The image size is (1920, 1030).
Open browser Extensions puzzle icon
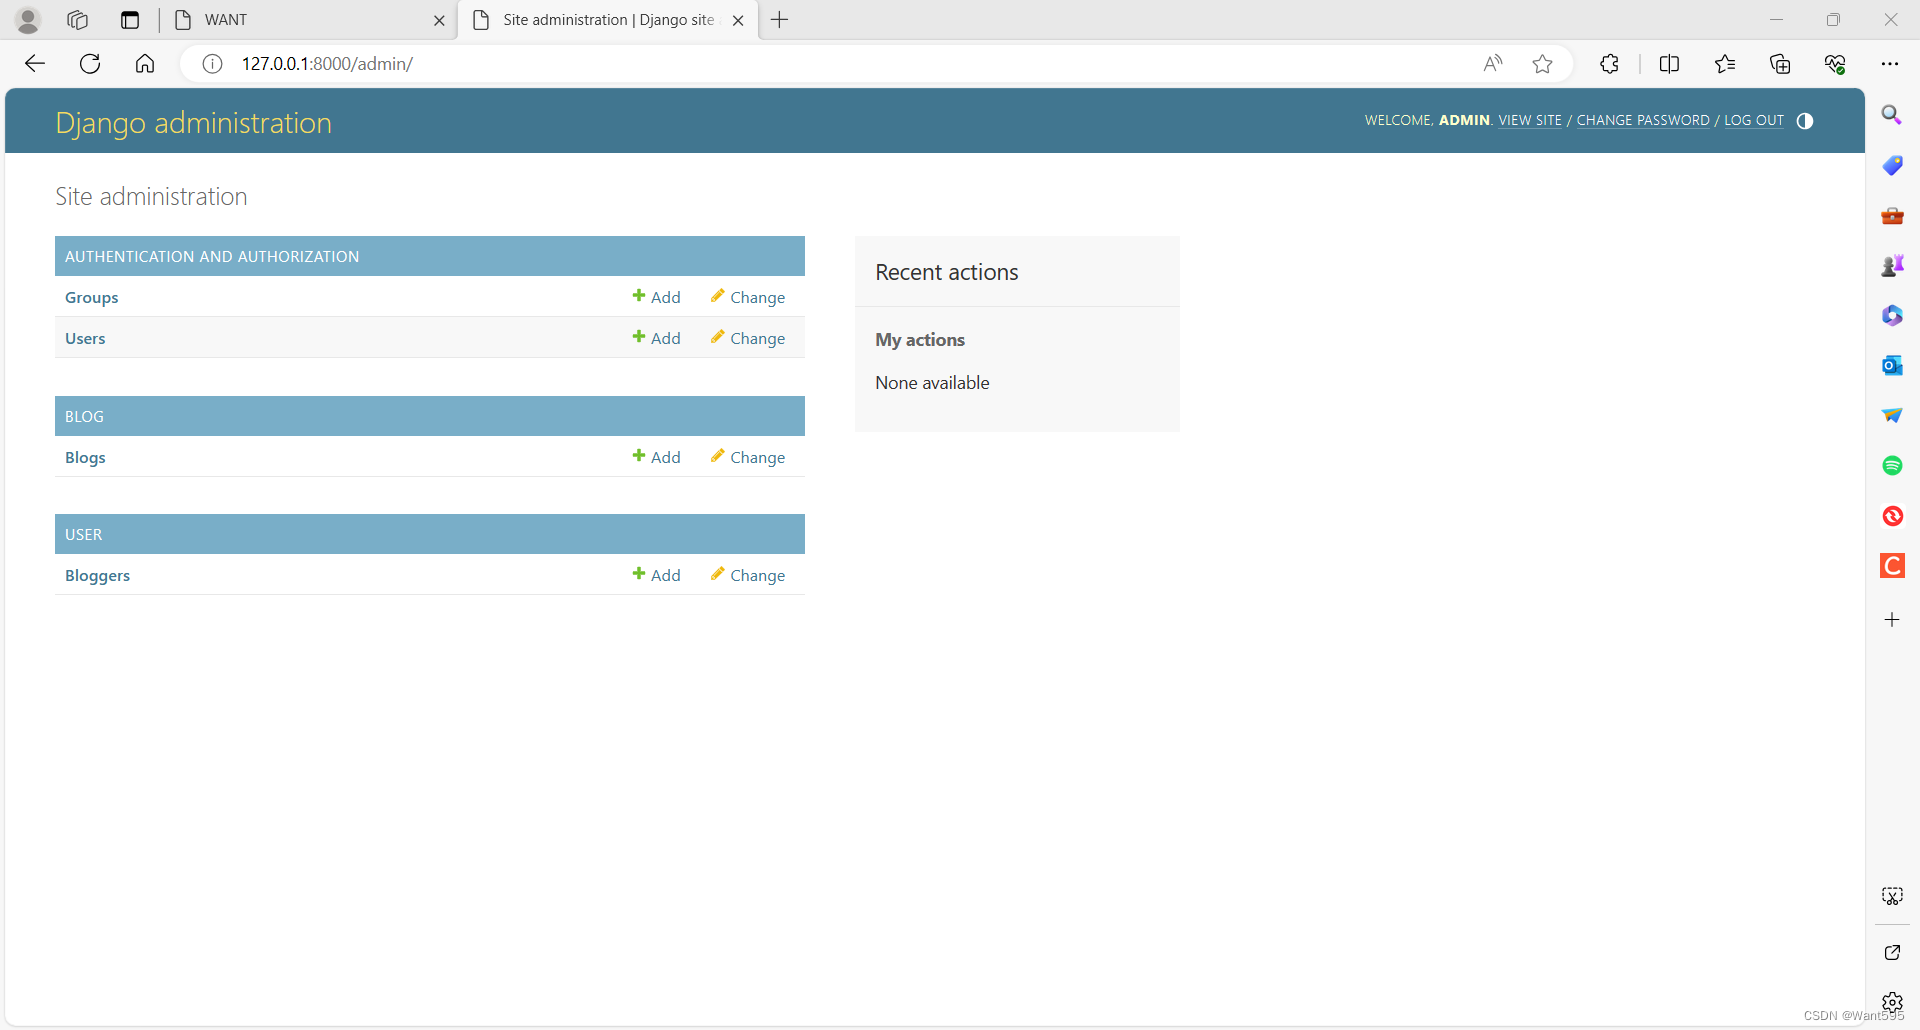(1609, 64)
